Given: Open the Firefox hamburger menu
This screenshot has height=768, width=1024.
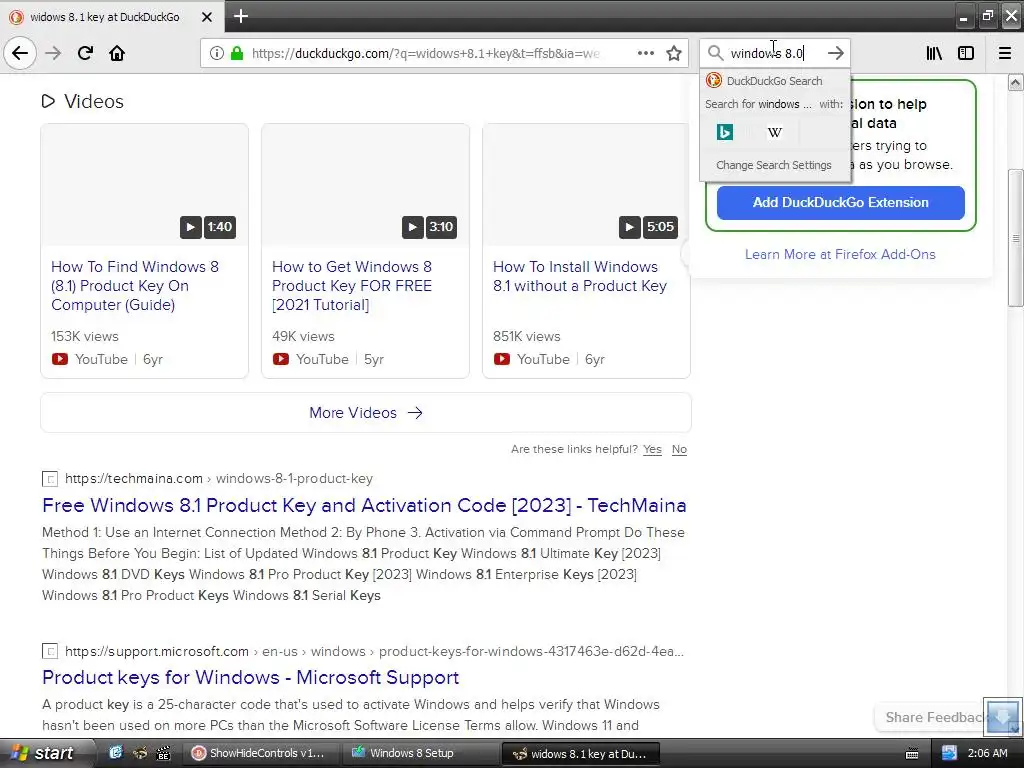Looking at the screenshot, I should [x=1005, y=53].
